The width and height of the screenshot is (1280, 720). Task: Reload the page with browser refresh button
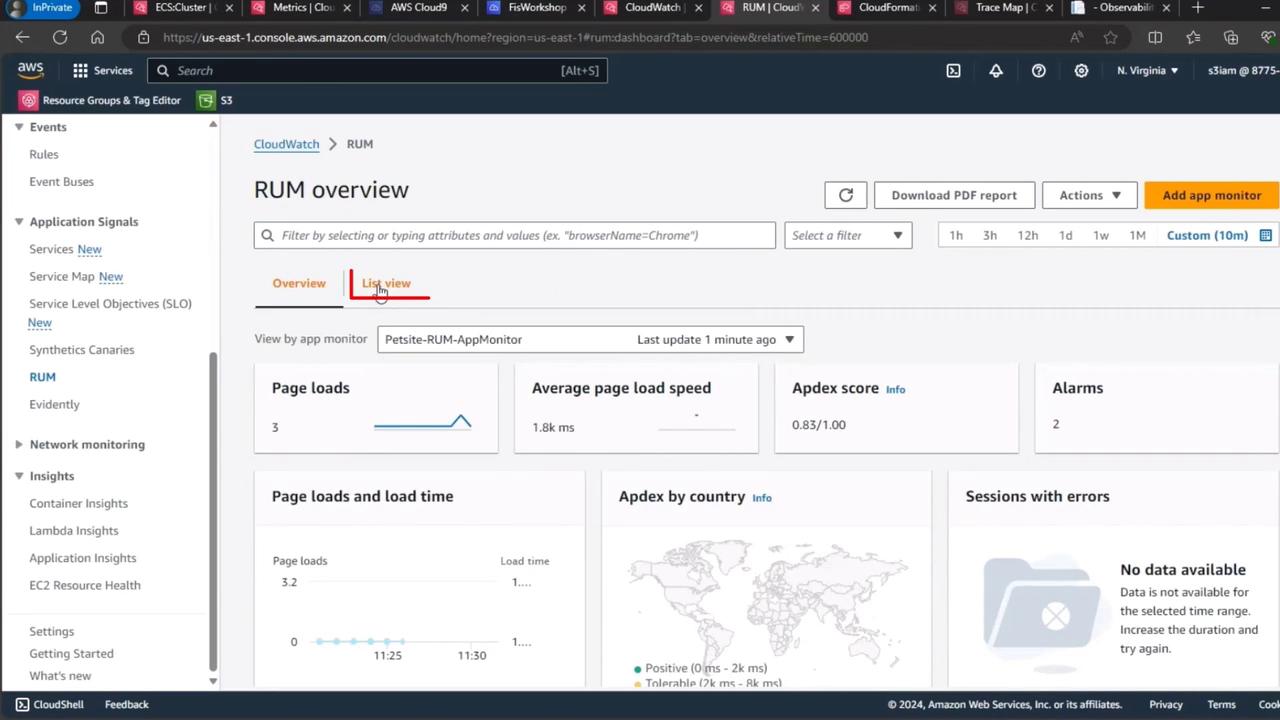pos(60,37)
